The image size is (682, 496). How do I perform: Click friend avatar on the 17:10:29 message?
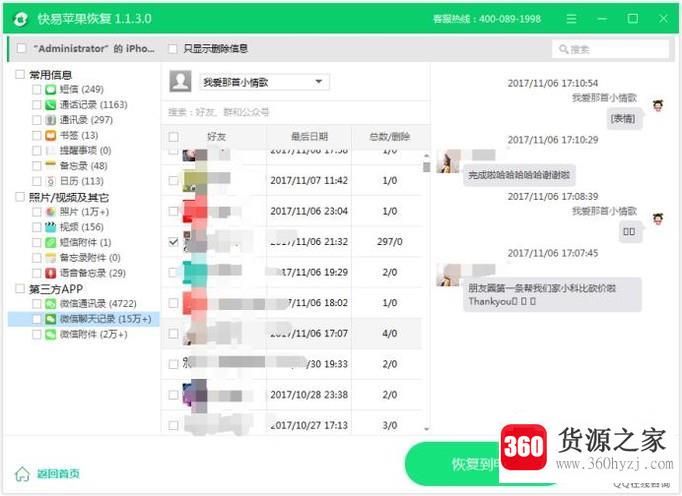click(448, 161)
